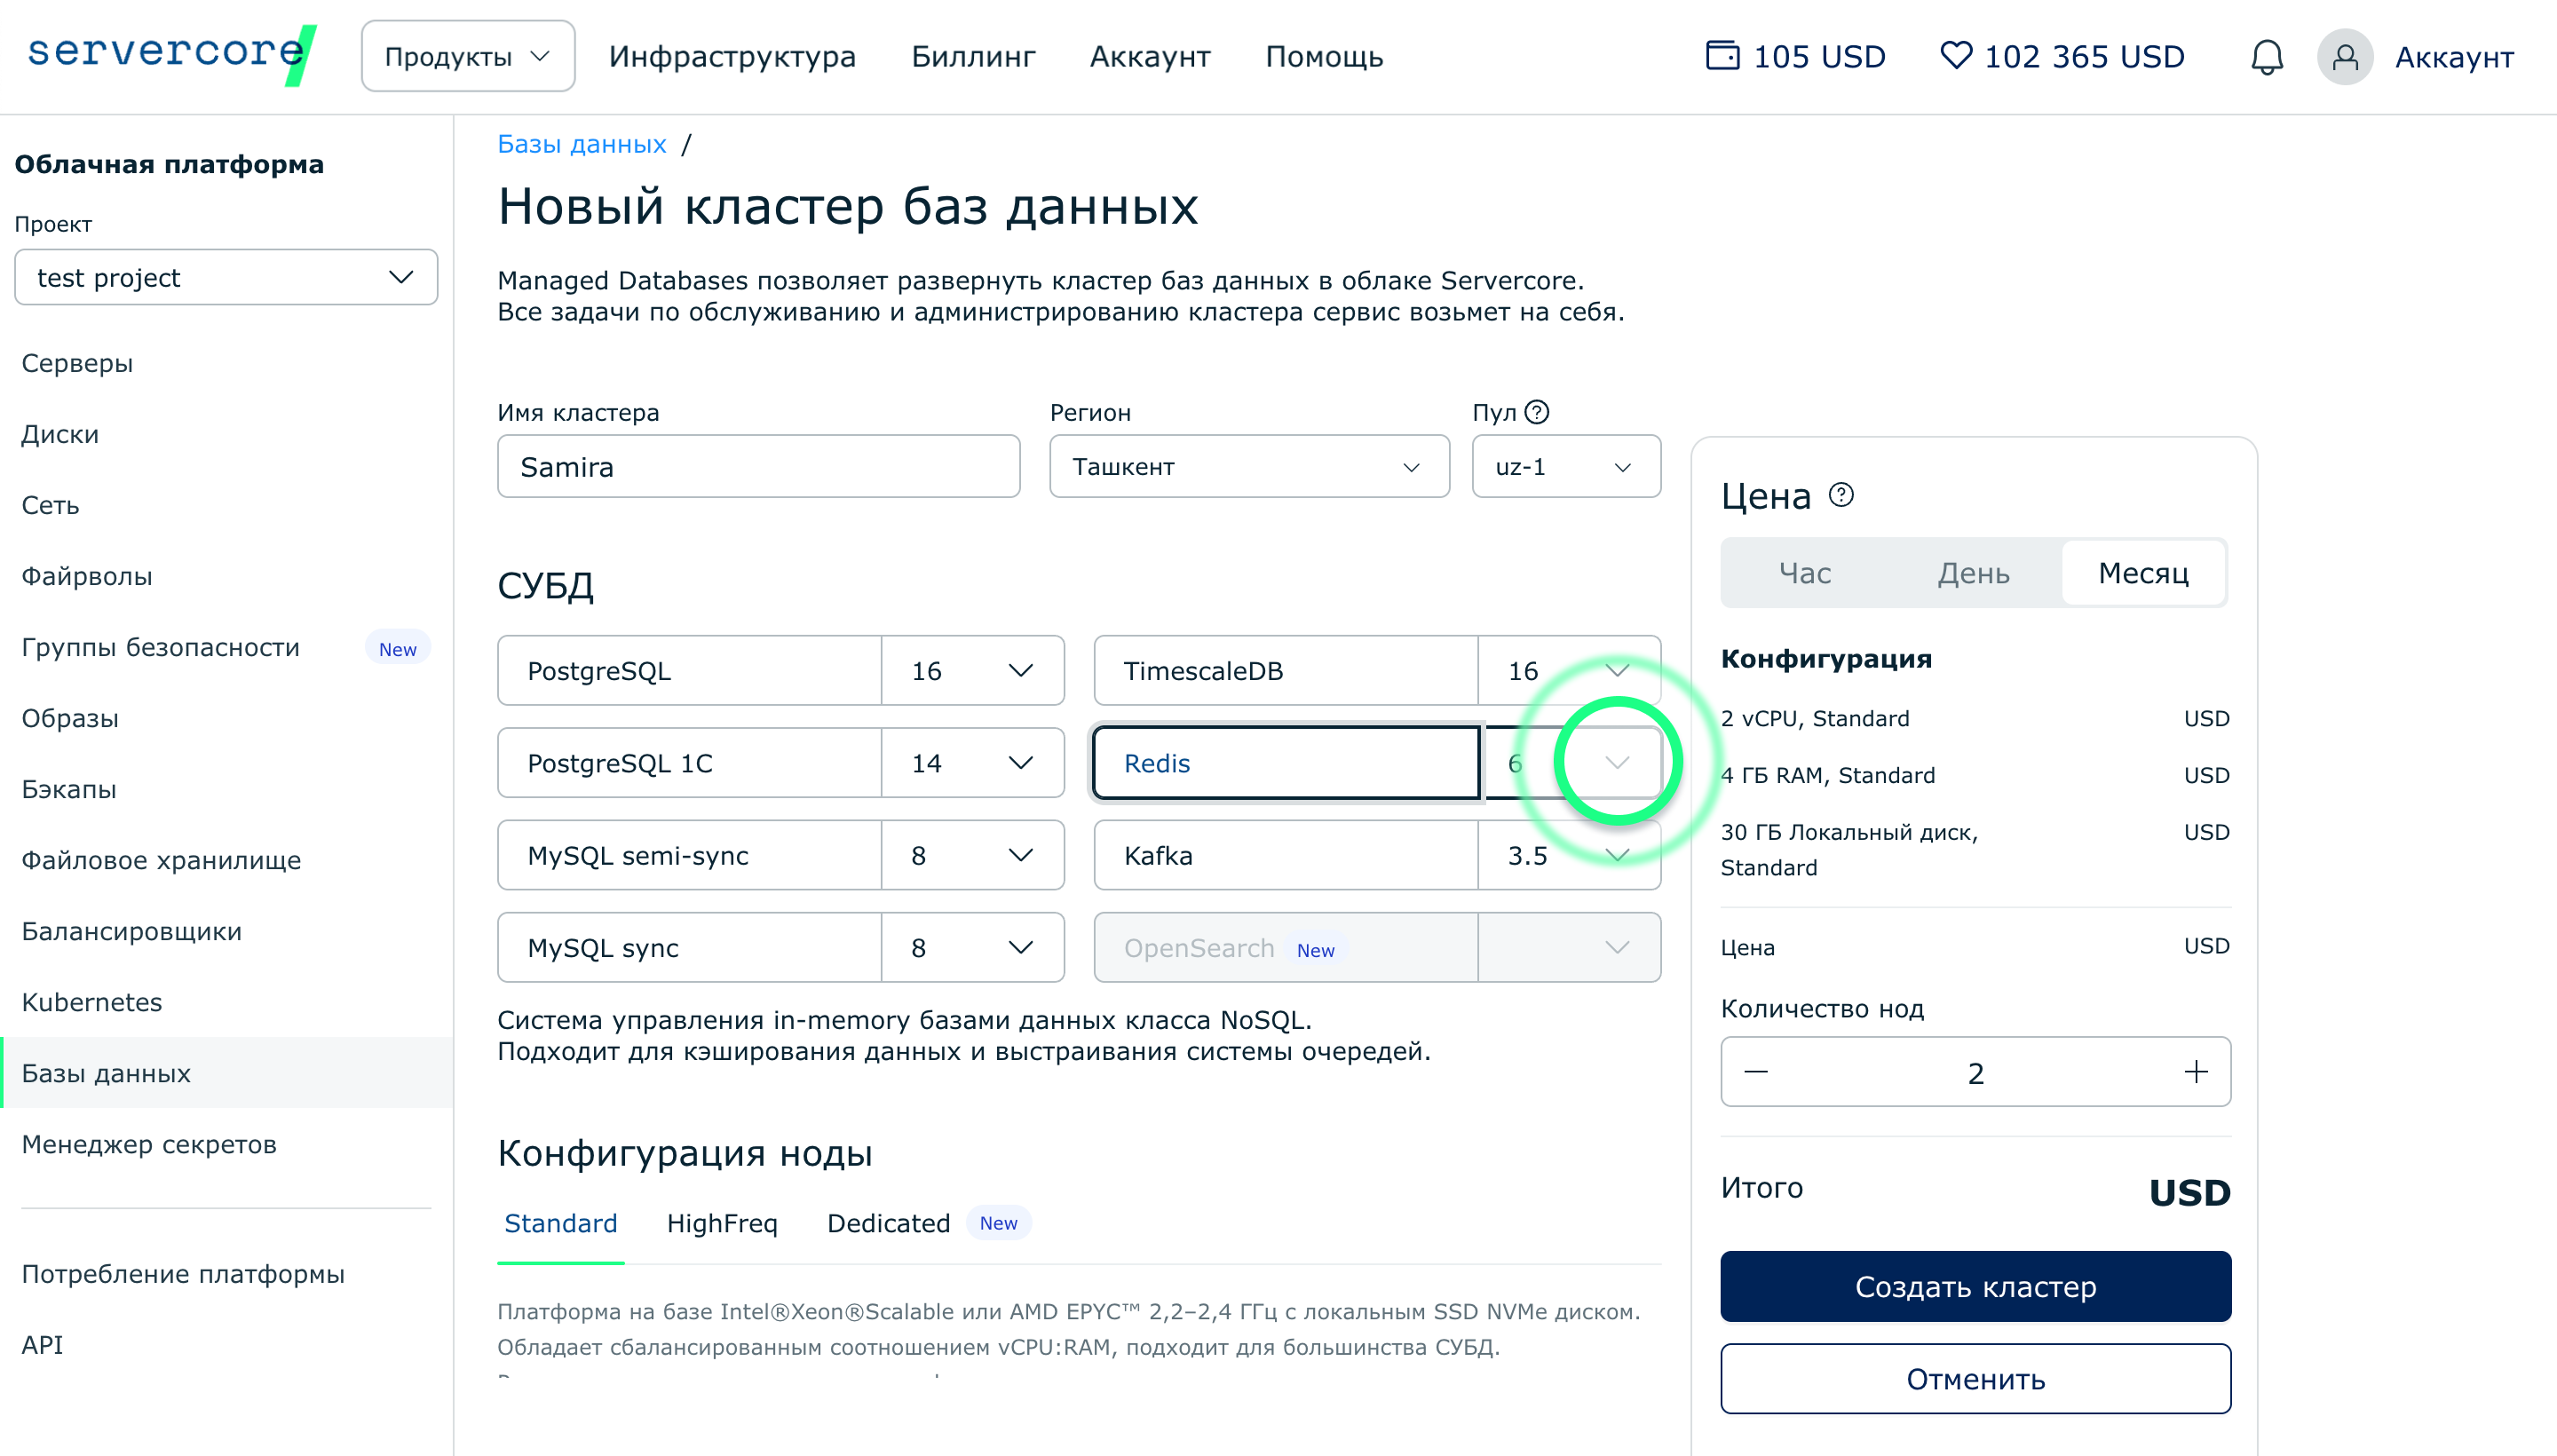Open MySQL sync version dropdown
2557x1456 pixels.
(972, 947)
